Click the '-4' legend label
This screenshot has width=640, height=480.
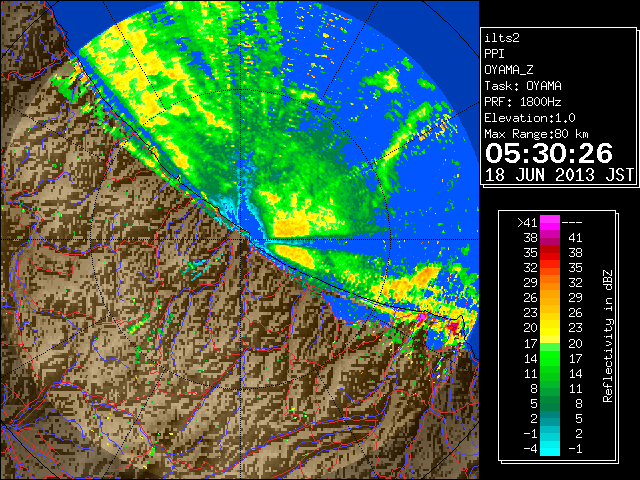[x=530, y=449]
